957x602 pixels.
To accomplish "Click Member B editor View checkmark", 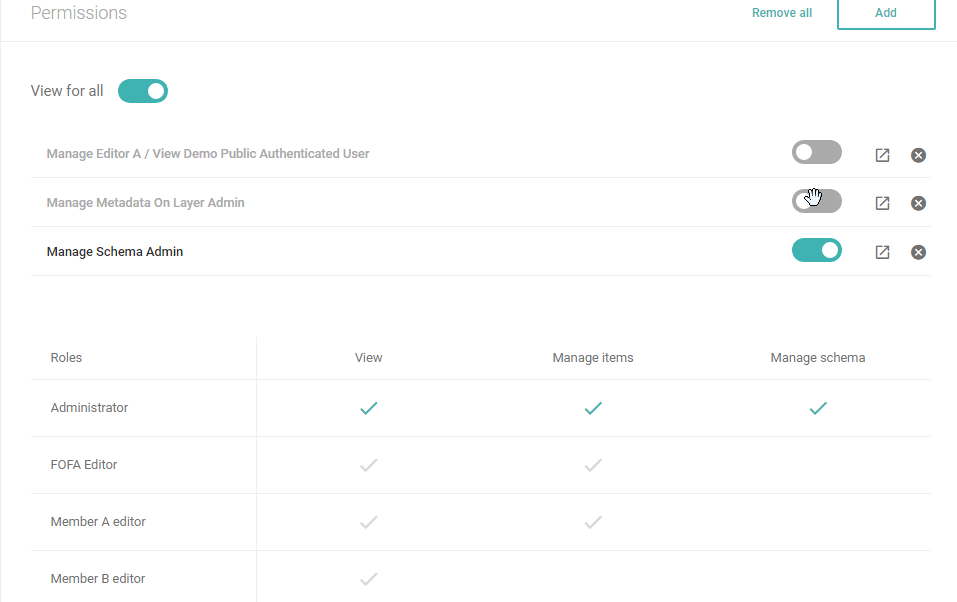I will pyautogui.click(x=369, y=579).
